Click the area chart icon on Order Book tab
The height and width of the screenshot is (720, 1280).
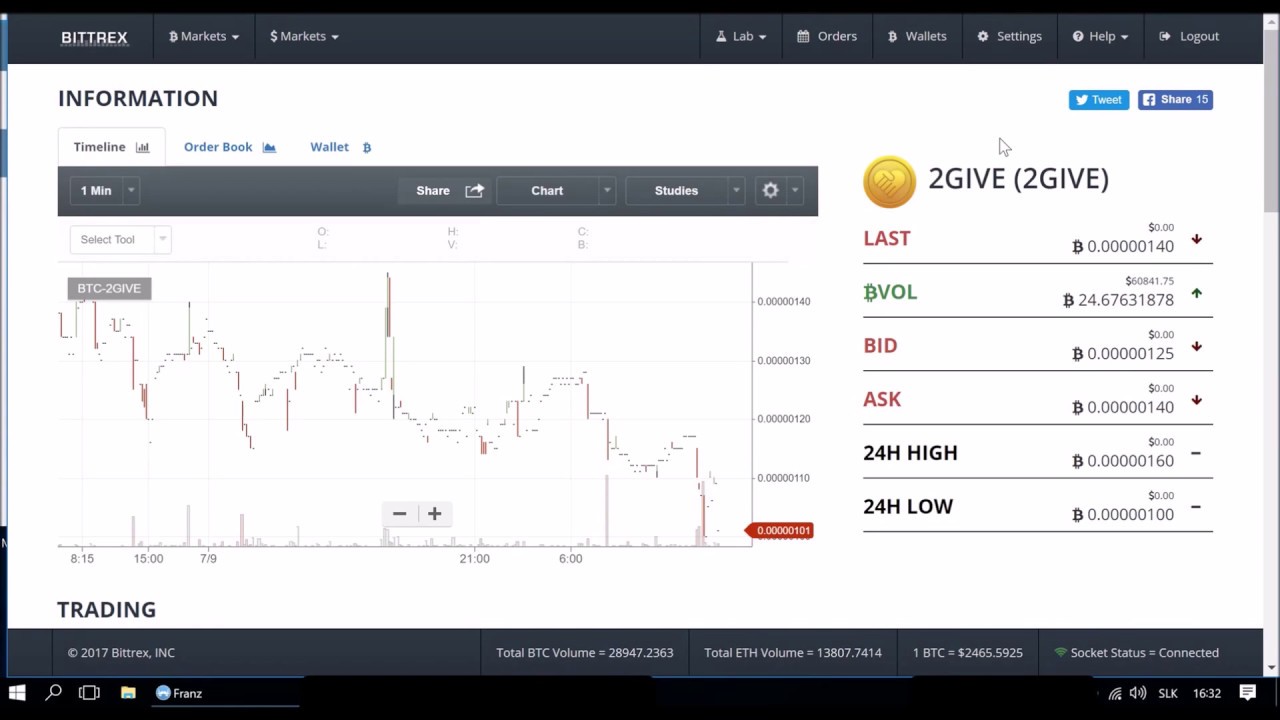point(269,147)
